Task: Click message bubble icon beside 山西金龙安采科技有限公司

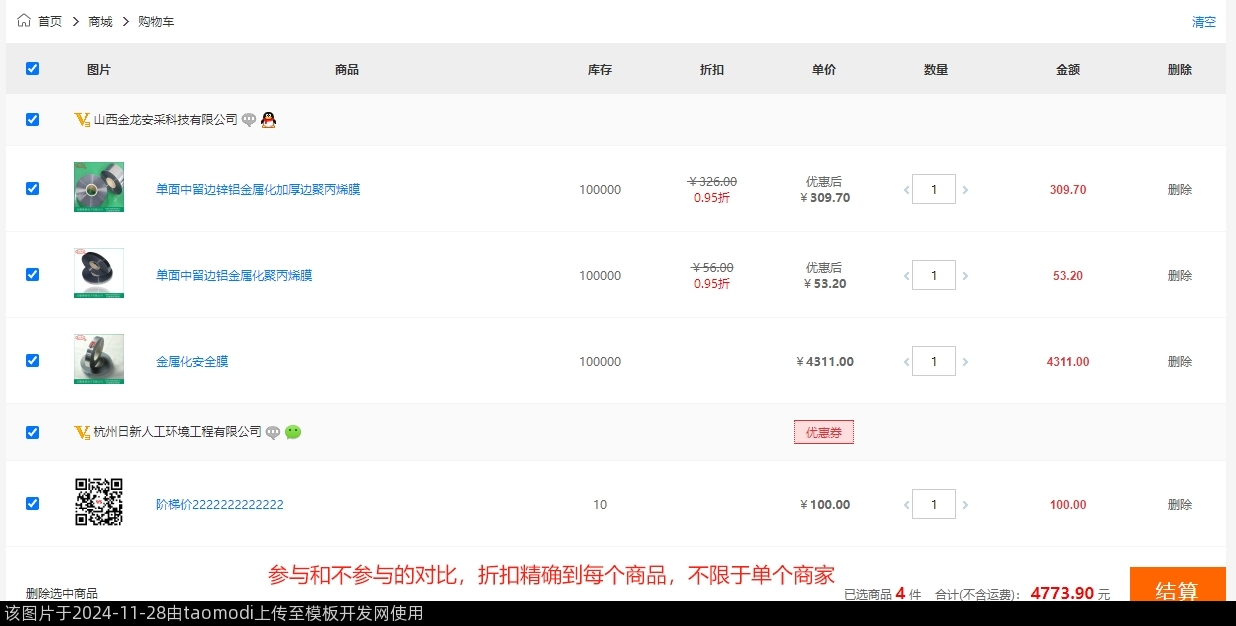Action: 249,120
